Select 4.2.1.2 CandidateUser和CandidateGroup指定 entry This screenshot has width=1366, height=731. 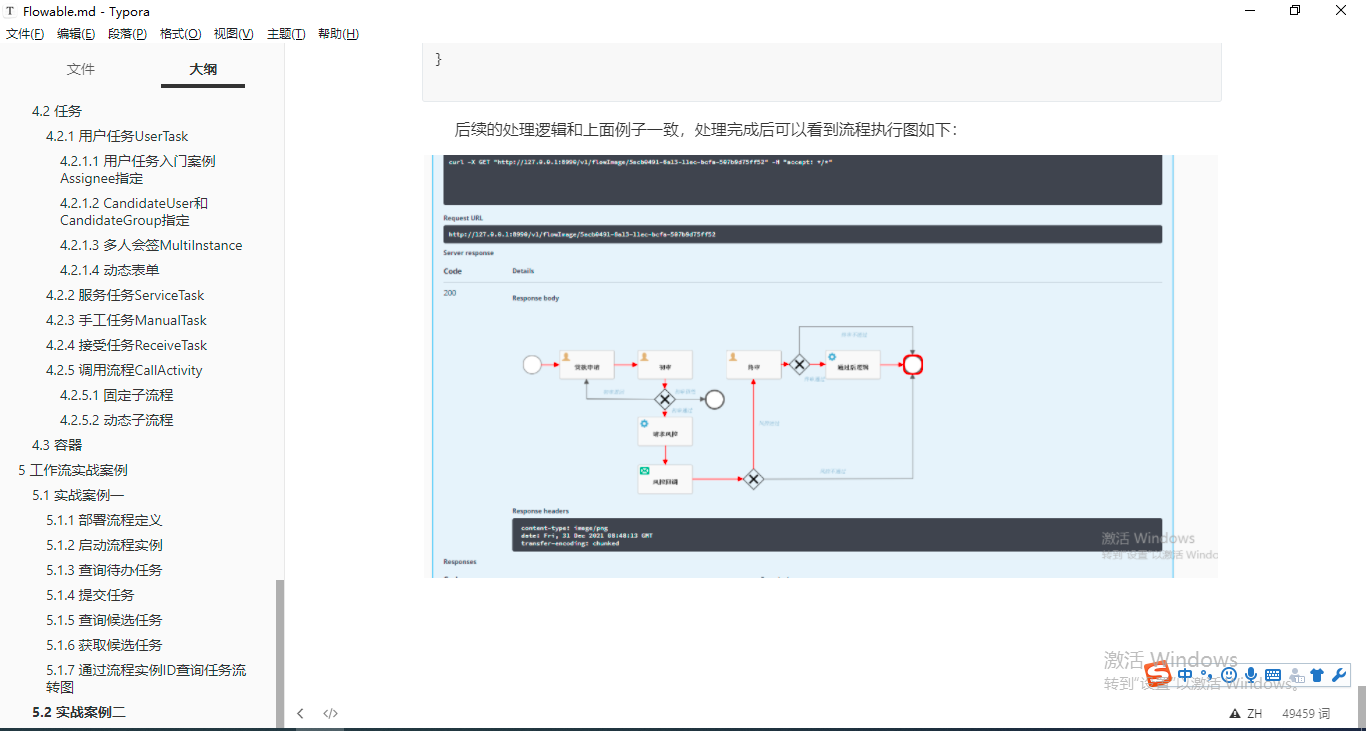pyautogui.click(x=134, y=211)
